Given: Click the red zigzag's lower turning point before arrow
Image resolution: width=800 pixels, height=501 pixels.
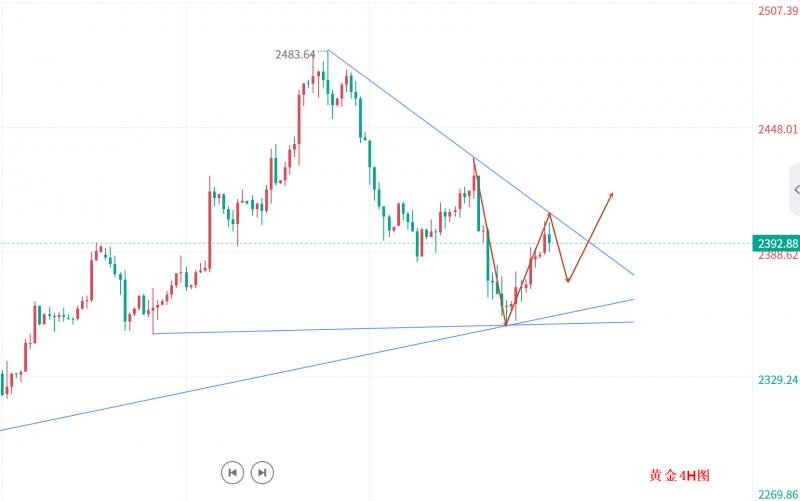Looking at the screenshot, I should click(567, 281).
